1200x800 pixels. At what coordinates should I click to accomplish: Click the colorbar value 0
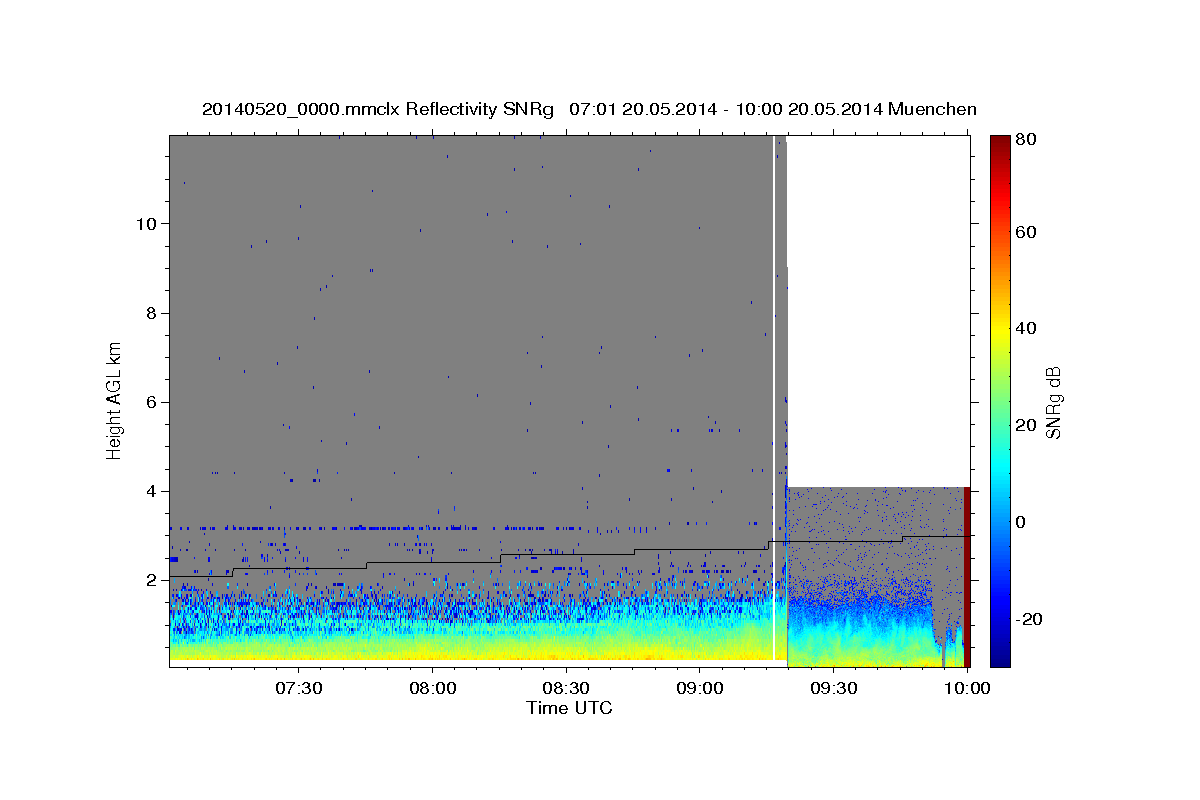(1022, 522)
